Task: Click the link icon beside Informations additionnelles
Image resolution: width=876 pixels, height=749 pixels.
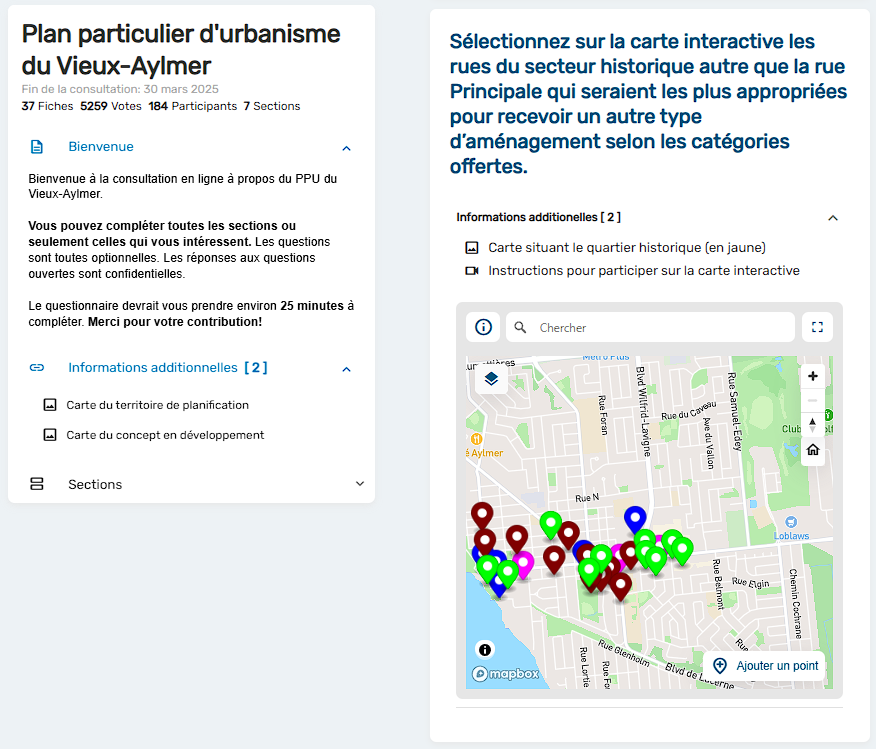Action: pos(37,368)
